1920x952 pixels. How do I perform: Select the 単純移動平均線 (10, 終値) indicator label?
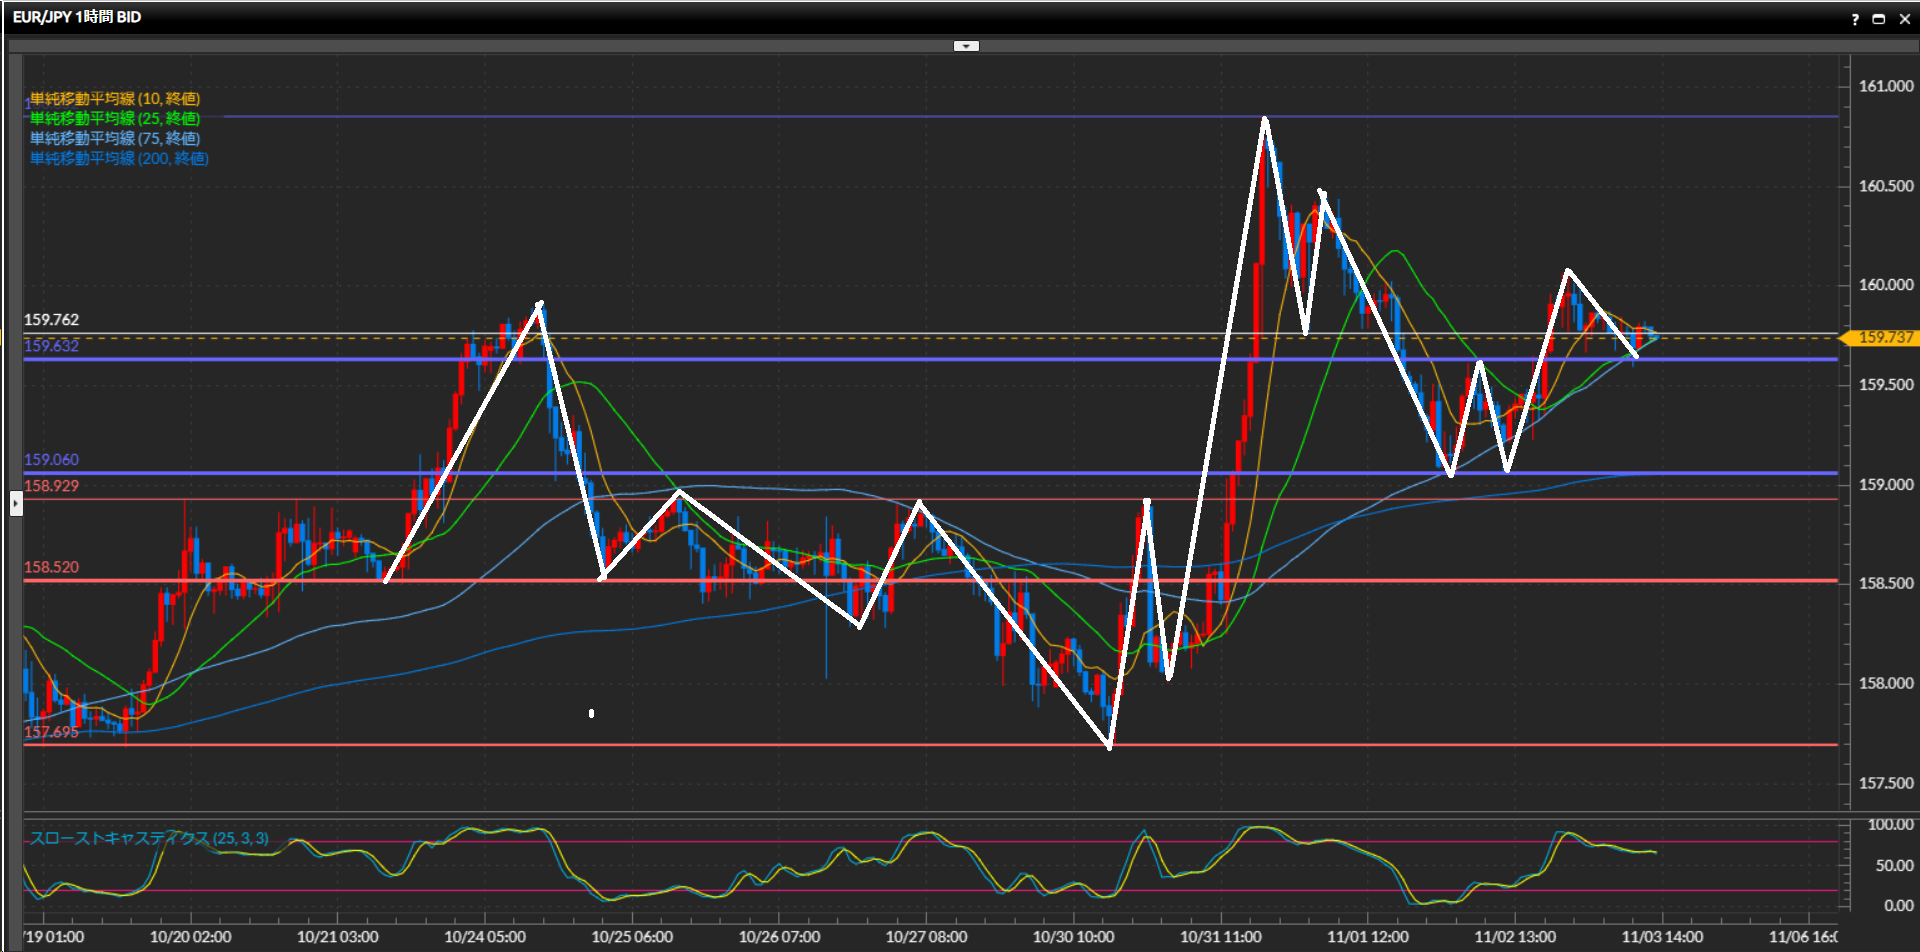[x=115, y=98]
